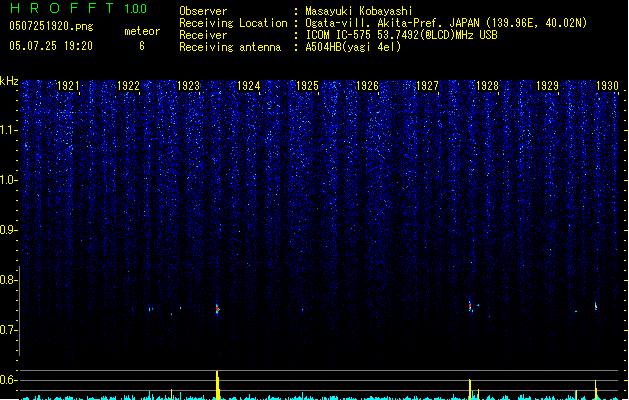Screen dimensions: 629x400
Task: Click the HROFFT 1.0.0 title text
Action: [x=78, y=8]
